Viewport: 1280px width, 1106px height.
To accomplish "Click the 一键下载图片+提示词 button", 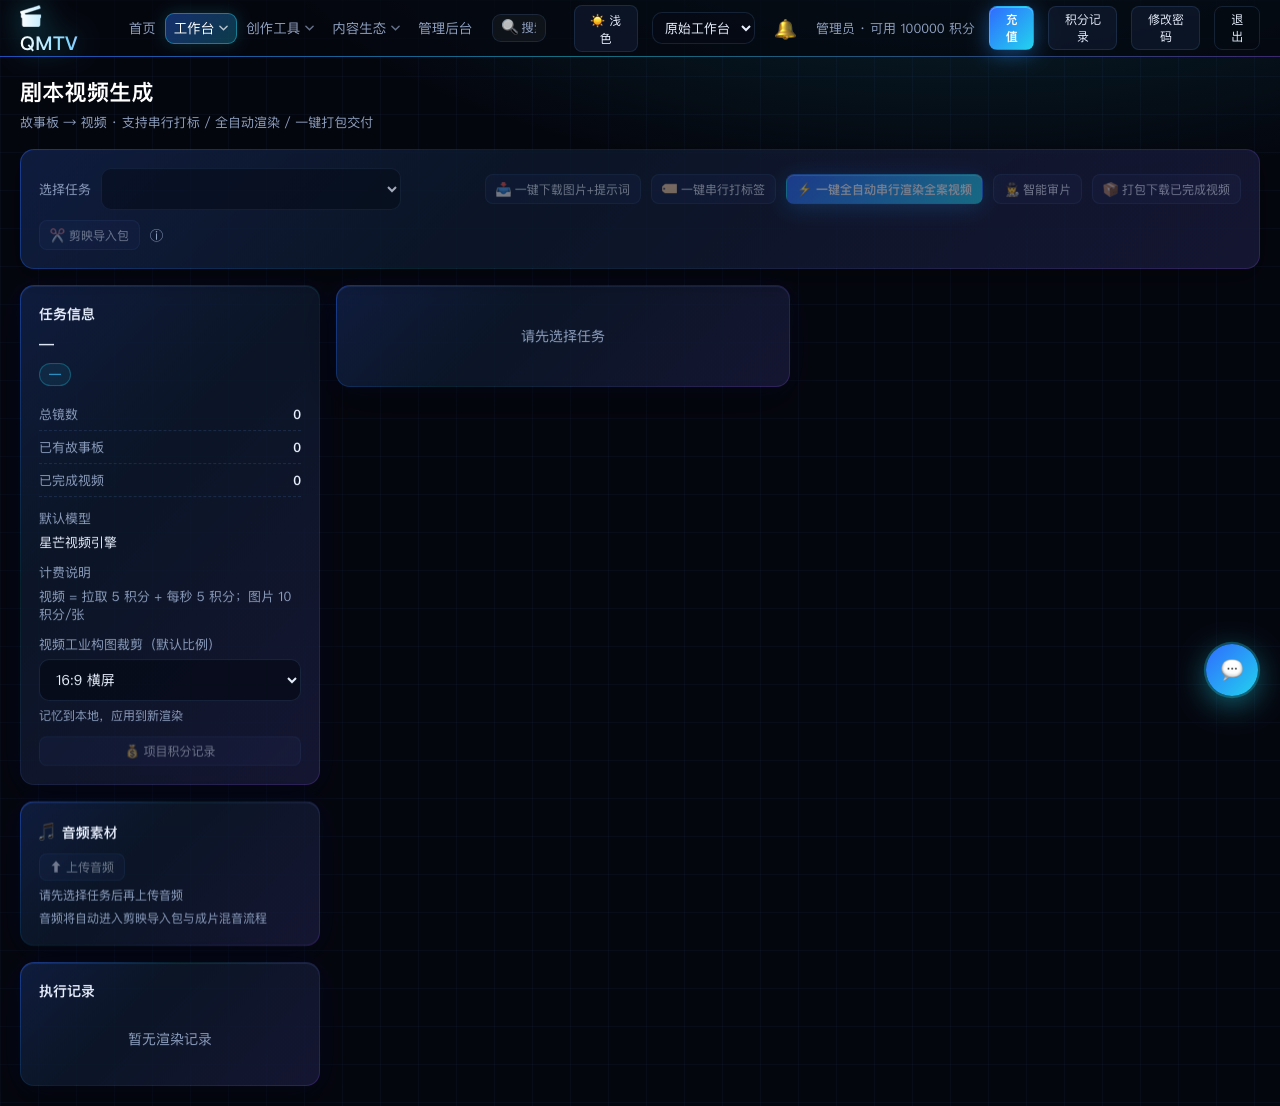I will [x=563, y=189].
